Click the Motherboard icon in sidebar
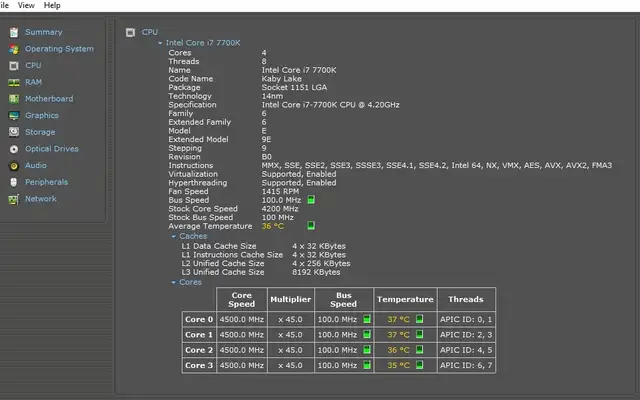This screenshot has width=640, height=400. pos(14,99)
